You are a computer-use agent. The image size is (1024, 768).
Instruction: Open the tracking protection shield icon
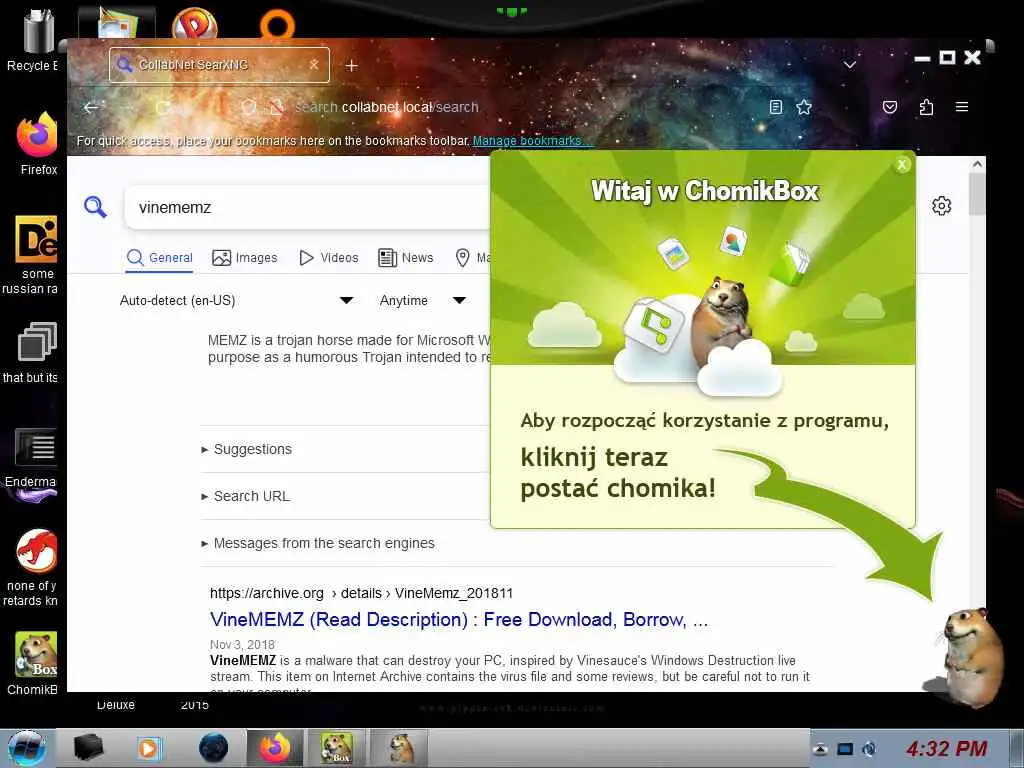point(248,107)
